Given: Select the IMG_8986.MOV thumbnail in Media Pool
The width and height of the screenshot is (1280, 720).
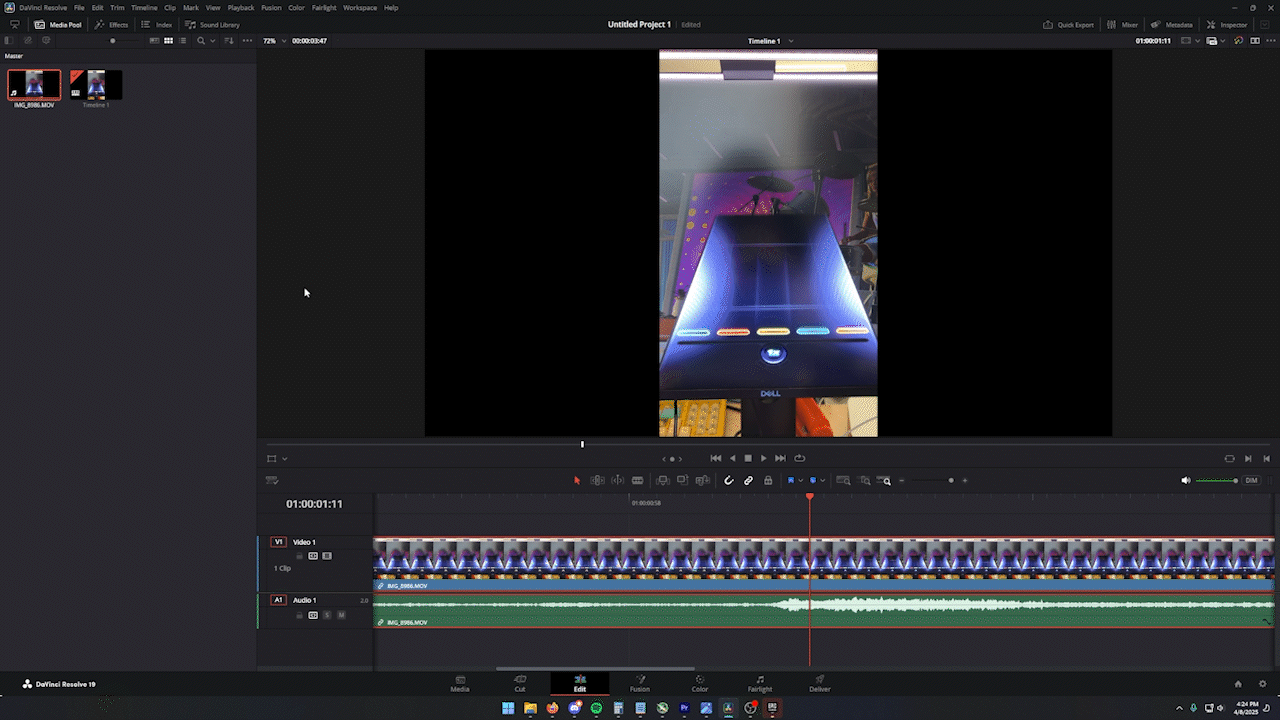Looking at the screenshot, I should pyautogui.click(x=33, y=84).
